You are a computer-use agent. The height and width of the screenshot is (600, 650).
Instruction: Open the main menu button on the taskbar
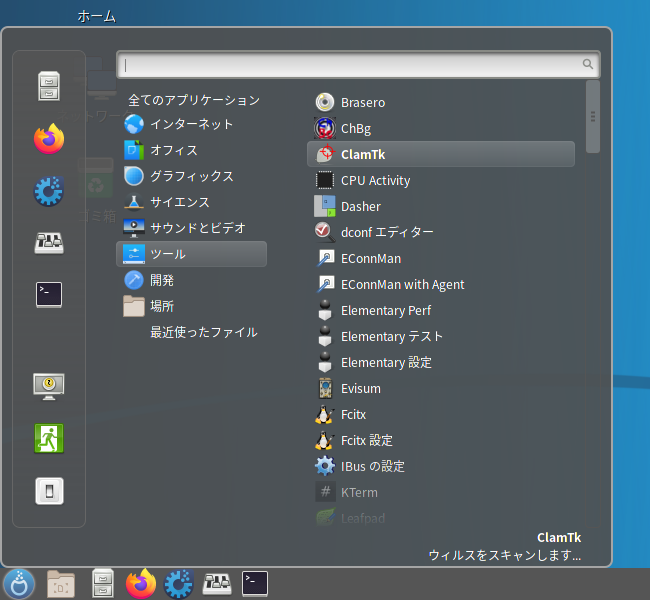coord(19,584)
